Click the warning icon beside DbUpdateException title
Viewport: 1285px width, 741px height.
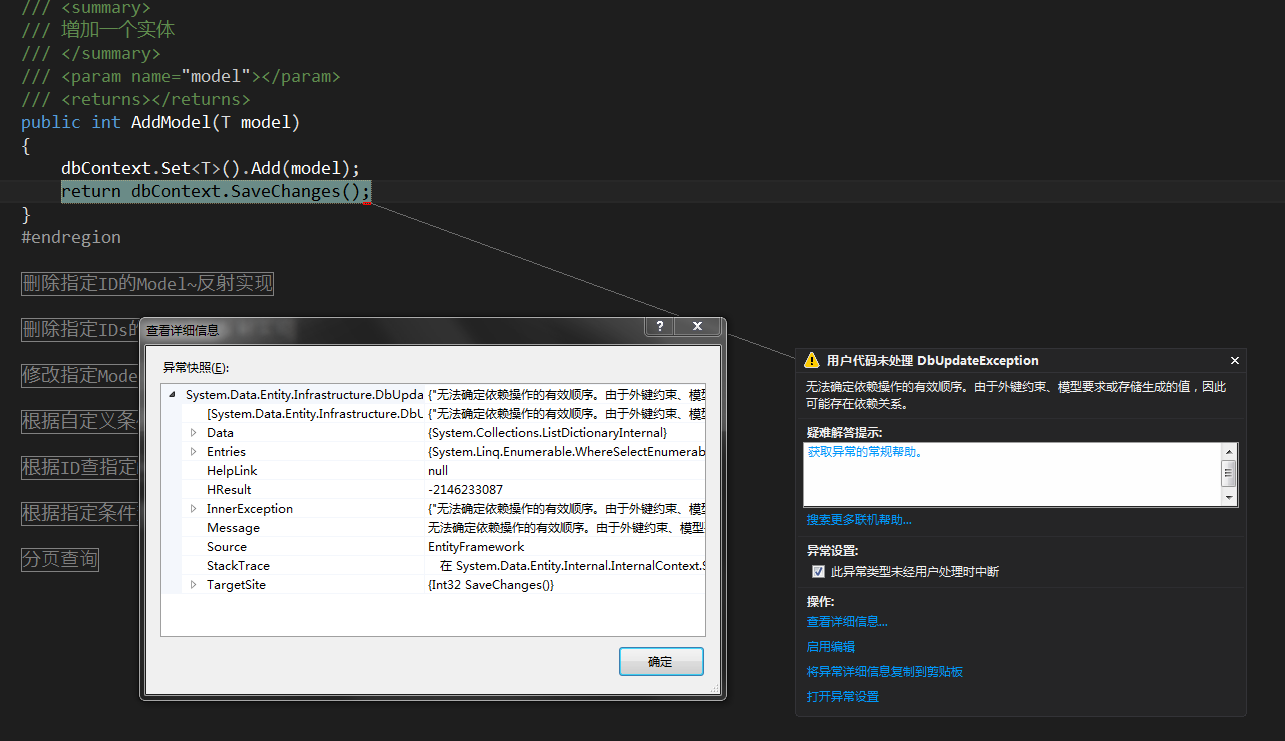click(x=812, y=360)
